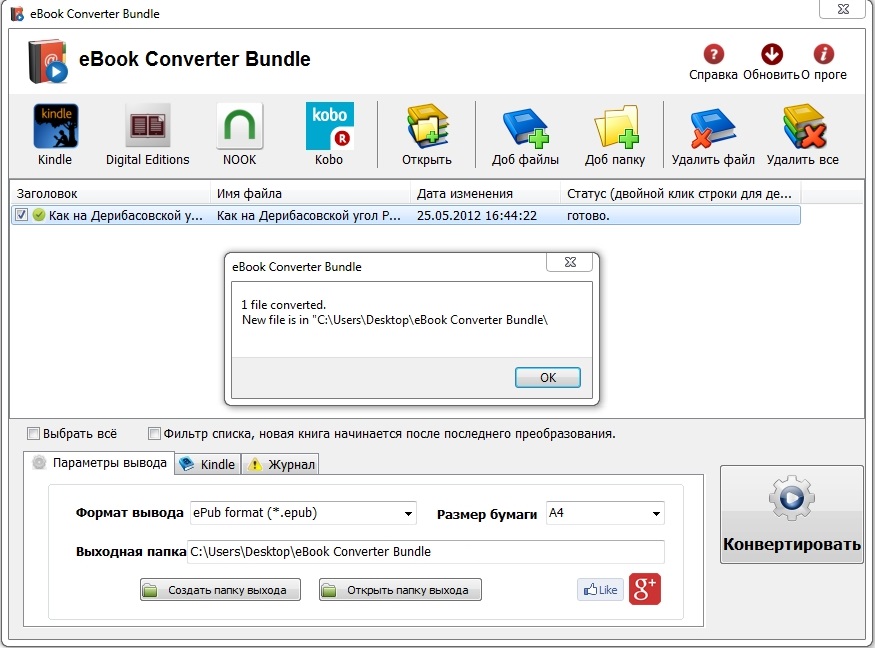Switch to the Журнал tab
Screen dimensions: 875x648
281,464
